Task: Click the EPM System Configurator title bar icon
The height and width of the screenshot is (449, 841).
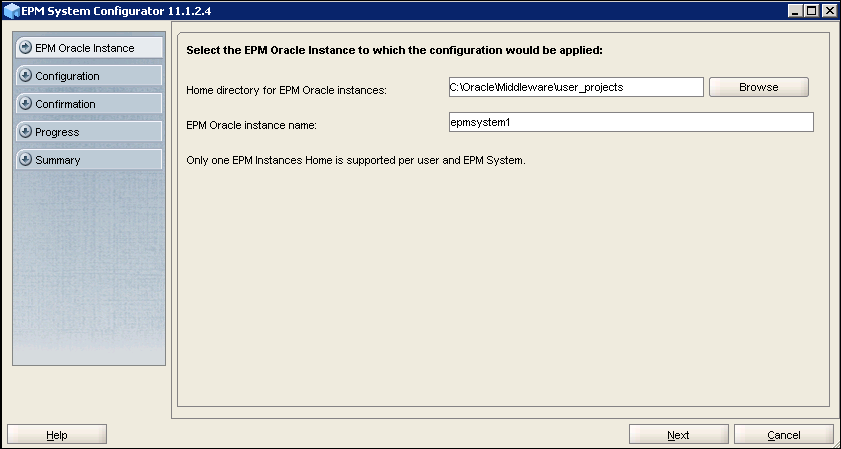Action: click(12, 10)
